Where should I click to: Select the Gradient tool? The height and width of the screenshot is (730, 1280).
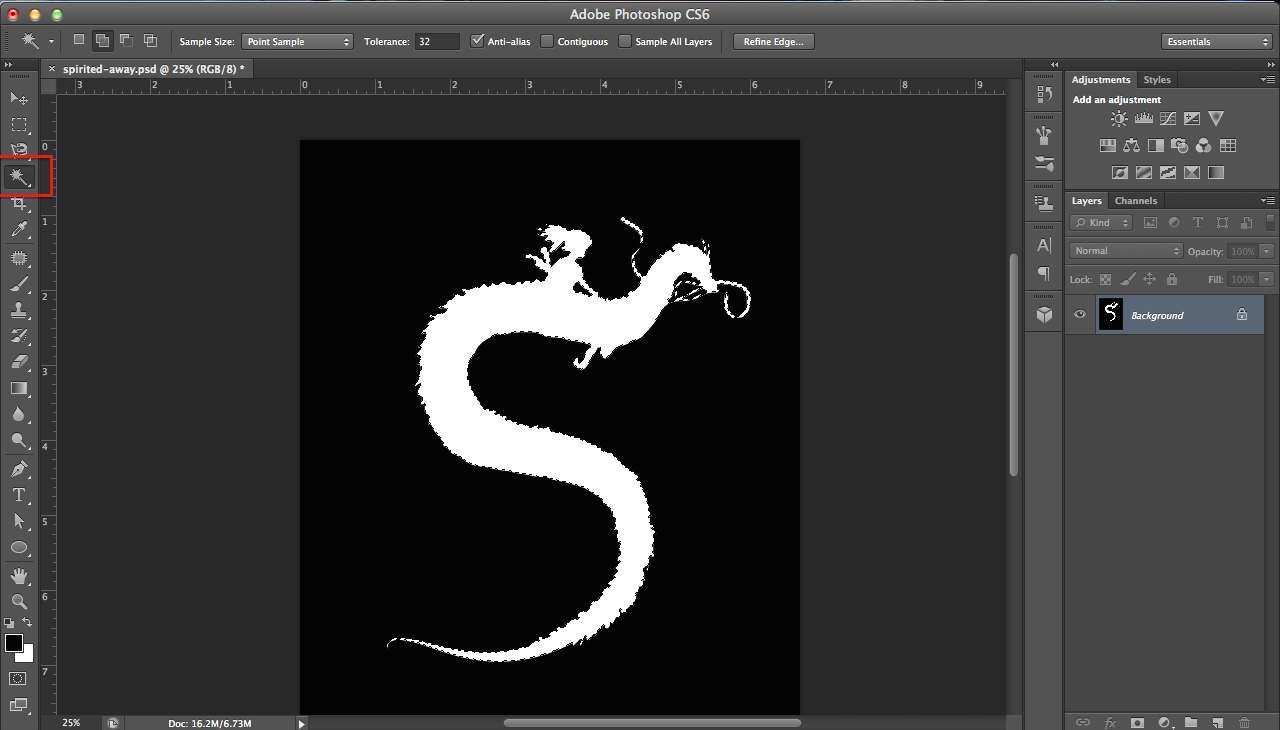(x=19, y=389)
